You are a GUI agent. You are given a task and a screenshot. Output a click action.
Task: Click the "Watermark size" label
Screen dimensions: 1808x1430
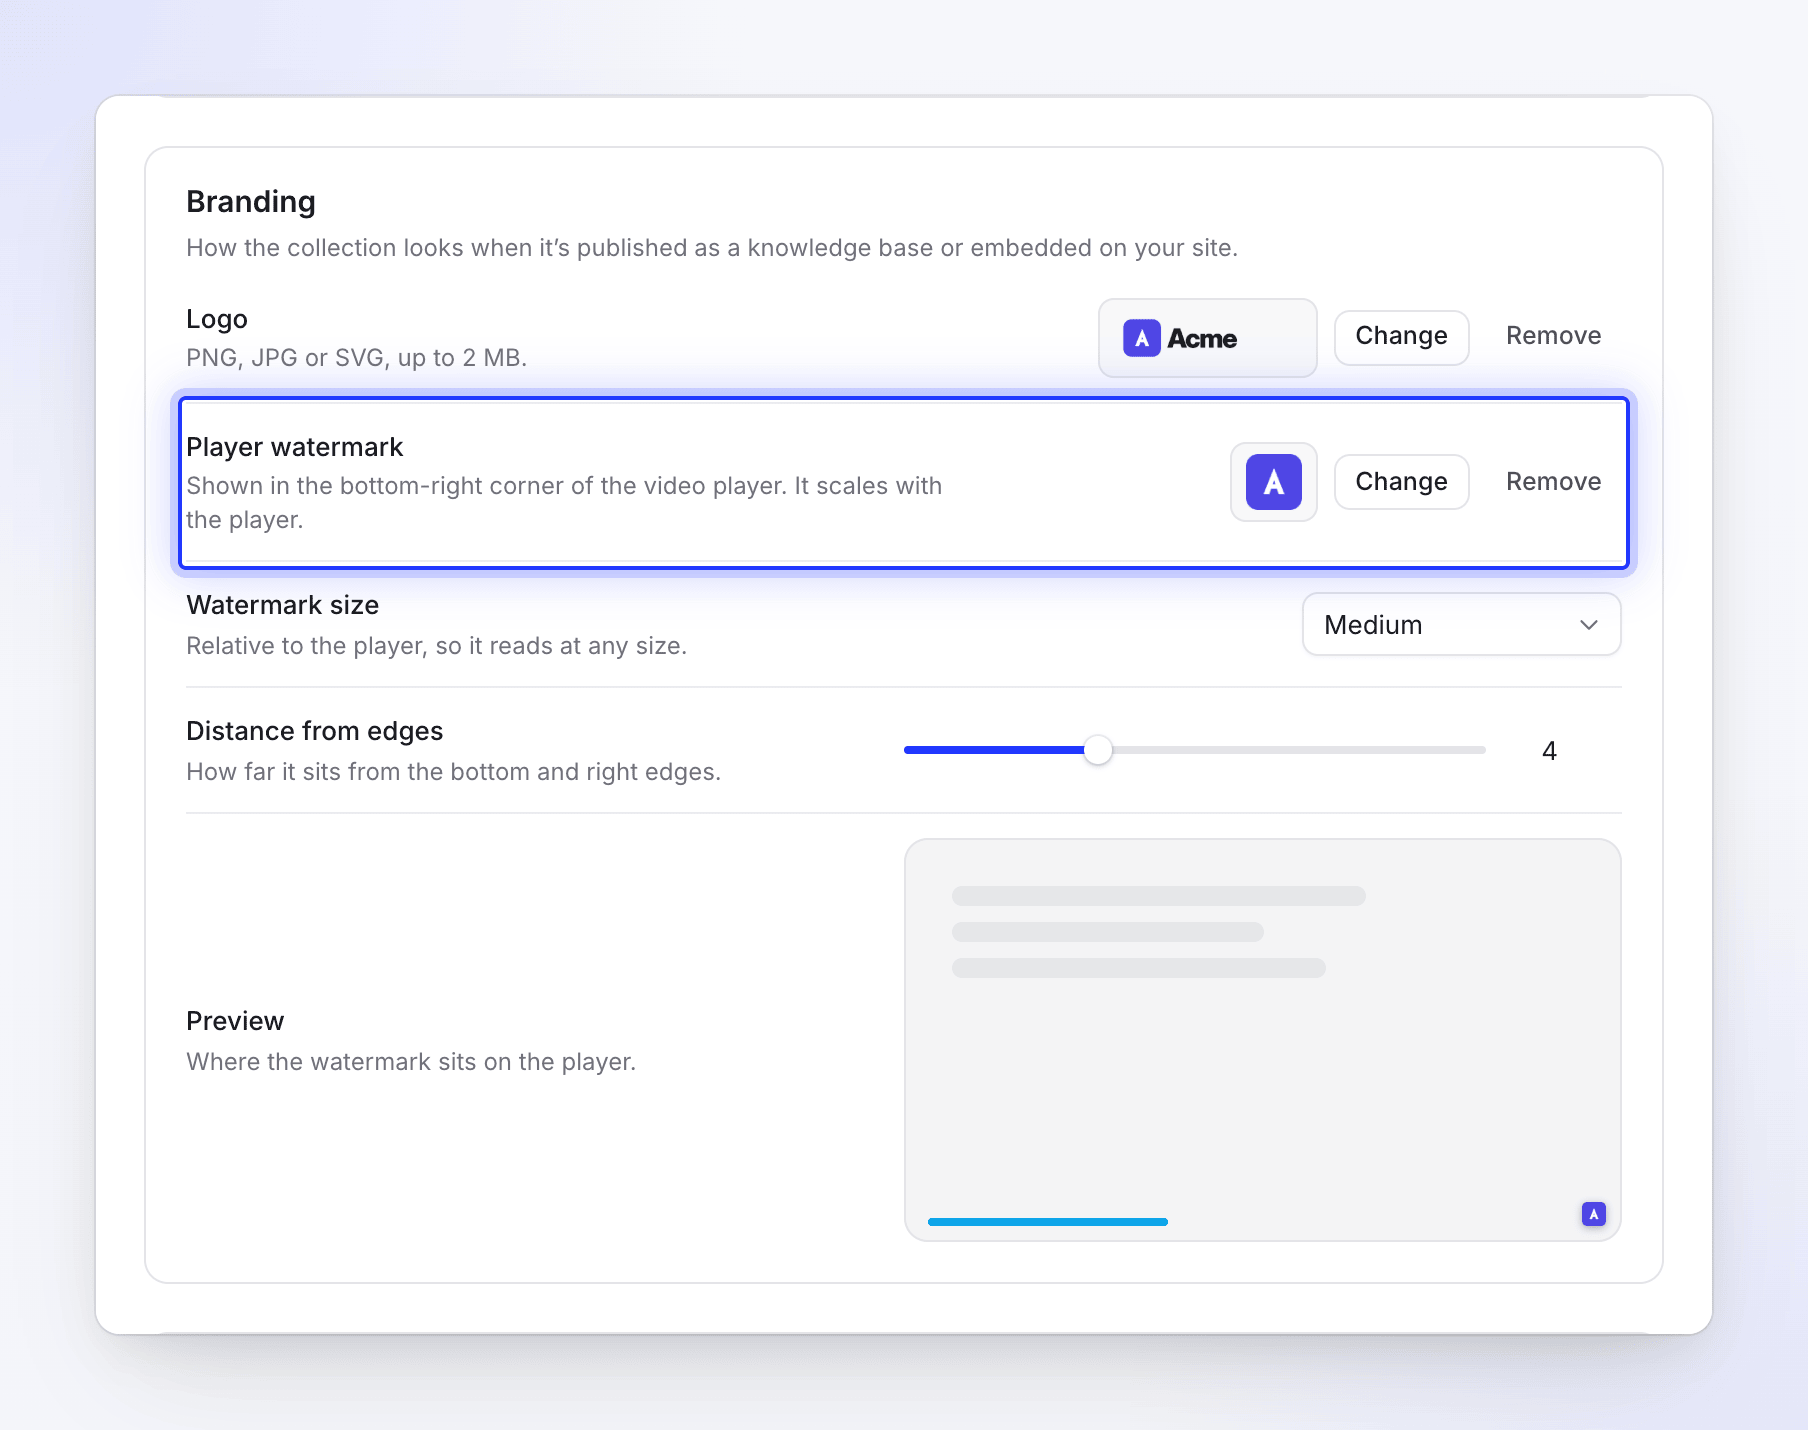pos(282,605)
